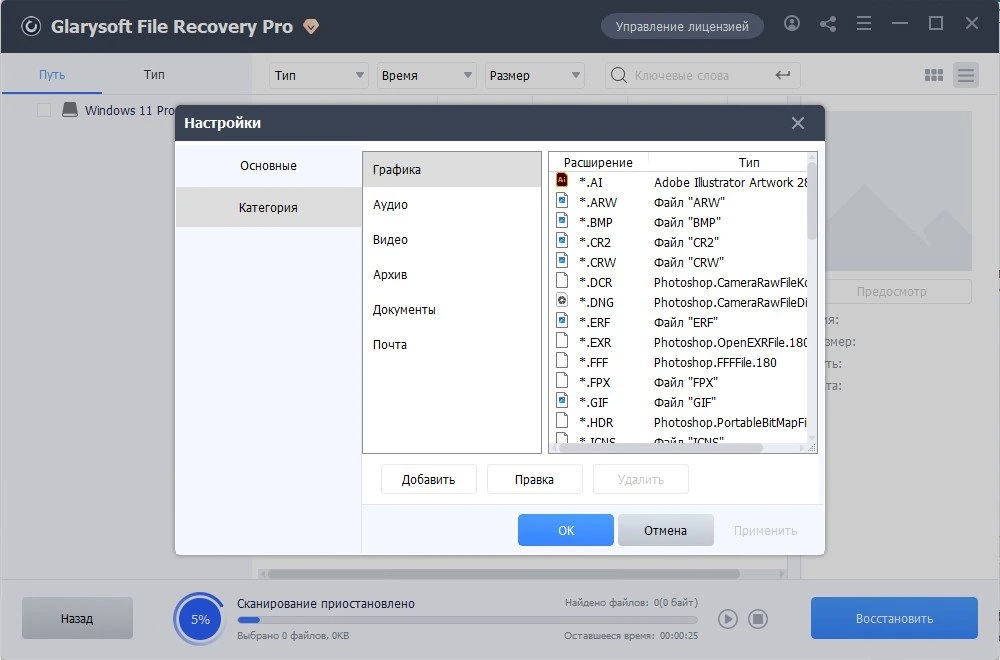
Task: Open the Категория settings section
Action: (268, 207)
